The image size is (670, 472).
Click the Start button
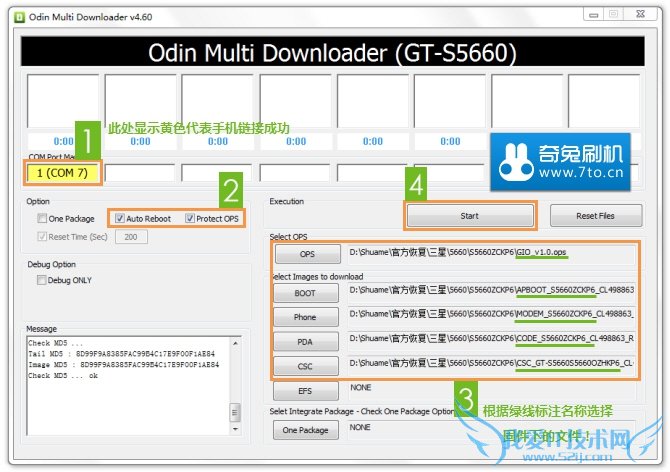[x=470, y=216]
